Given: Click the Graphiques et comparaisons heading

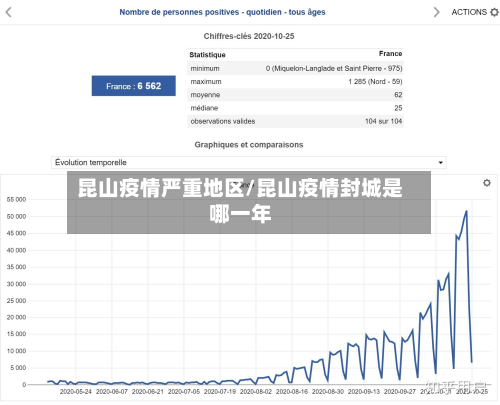Looking at the screenshot, I should [249, 145].
